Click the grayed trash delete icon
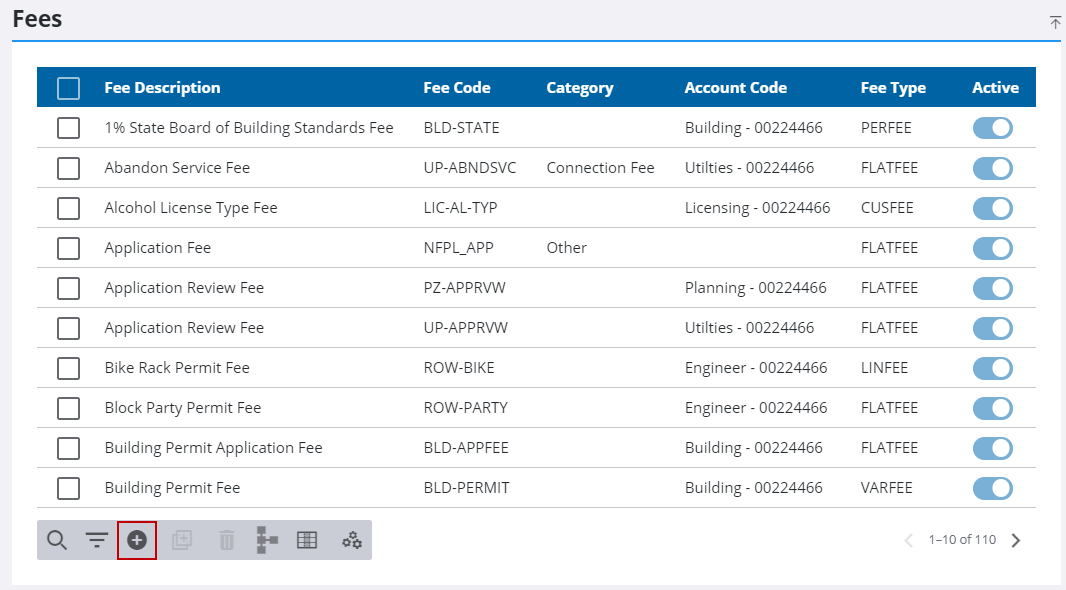 226,540
